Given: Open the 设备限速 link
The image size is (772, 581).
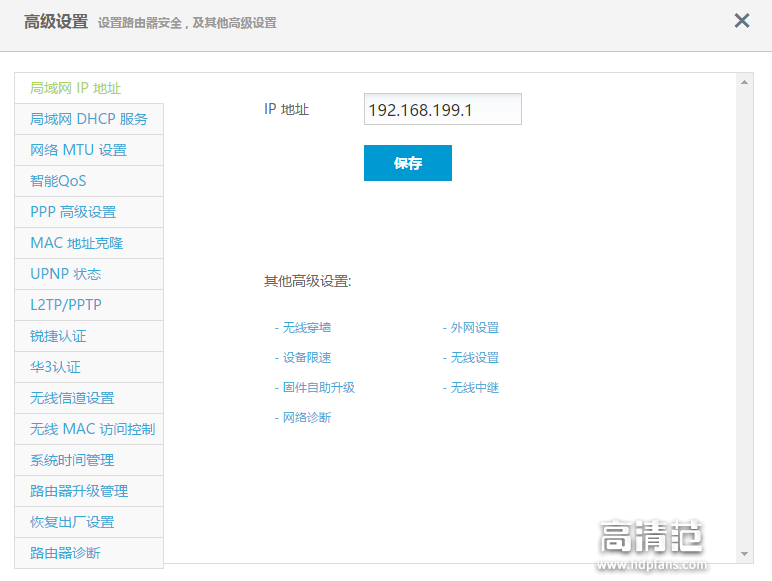Looking at the screenshot, I should [x=307, y=358].
